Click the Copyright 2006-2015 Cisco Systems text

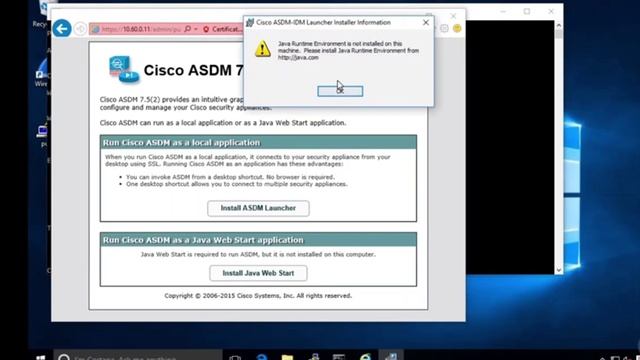click(x=258, y=296)
